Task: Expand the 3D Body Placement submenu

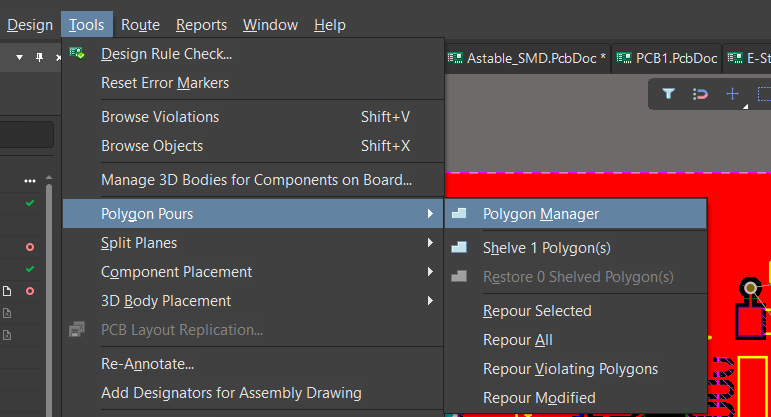Action: click(253, 300)
